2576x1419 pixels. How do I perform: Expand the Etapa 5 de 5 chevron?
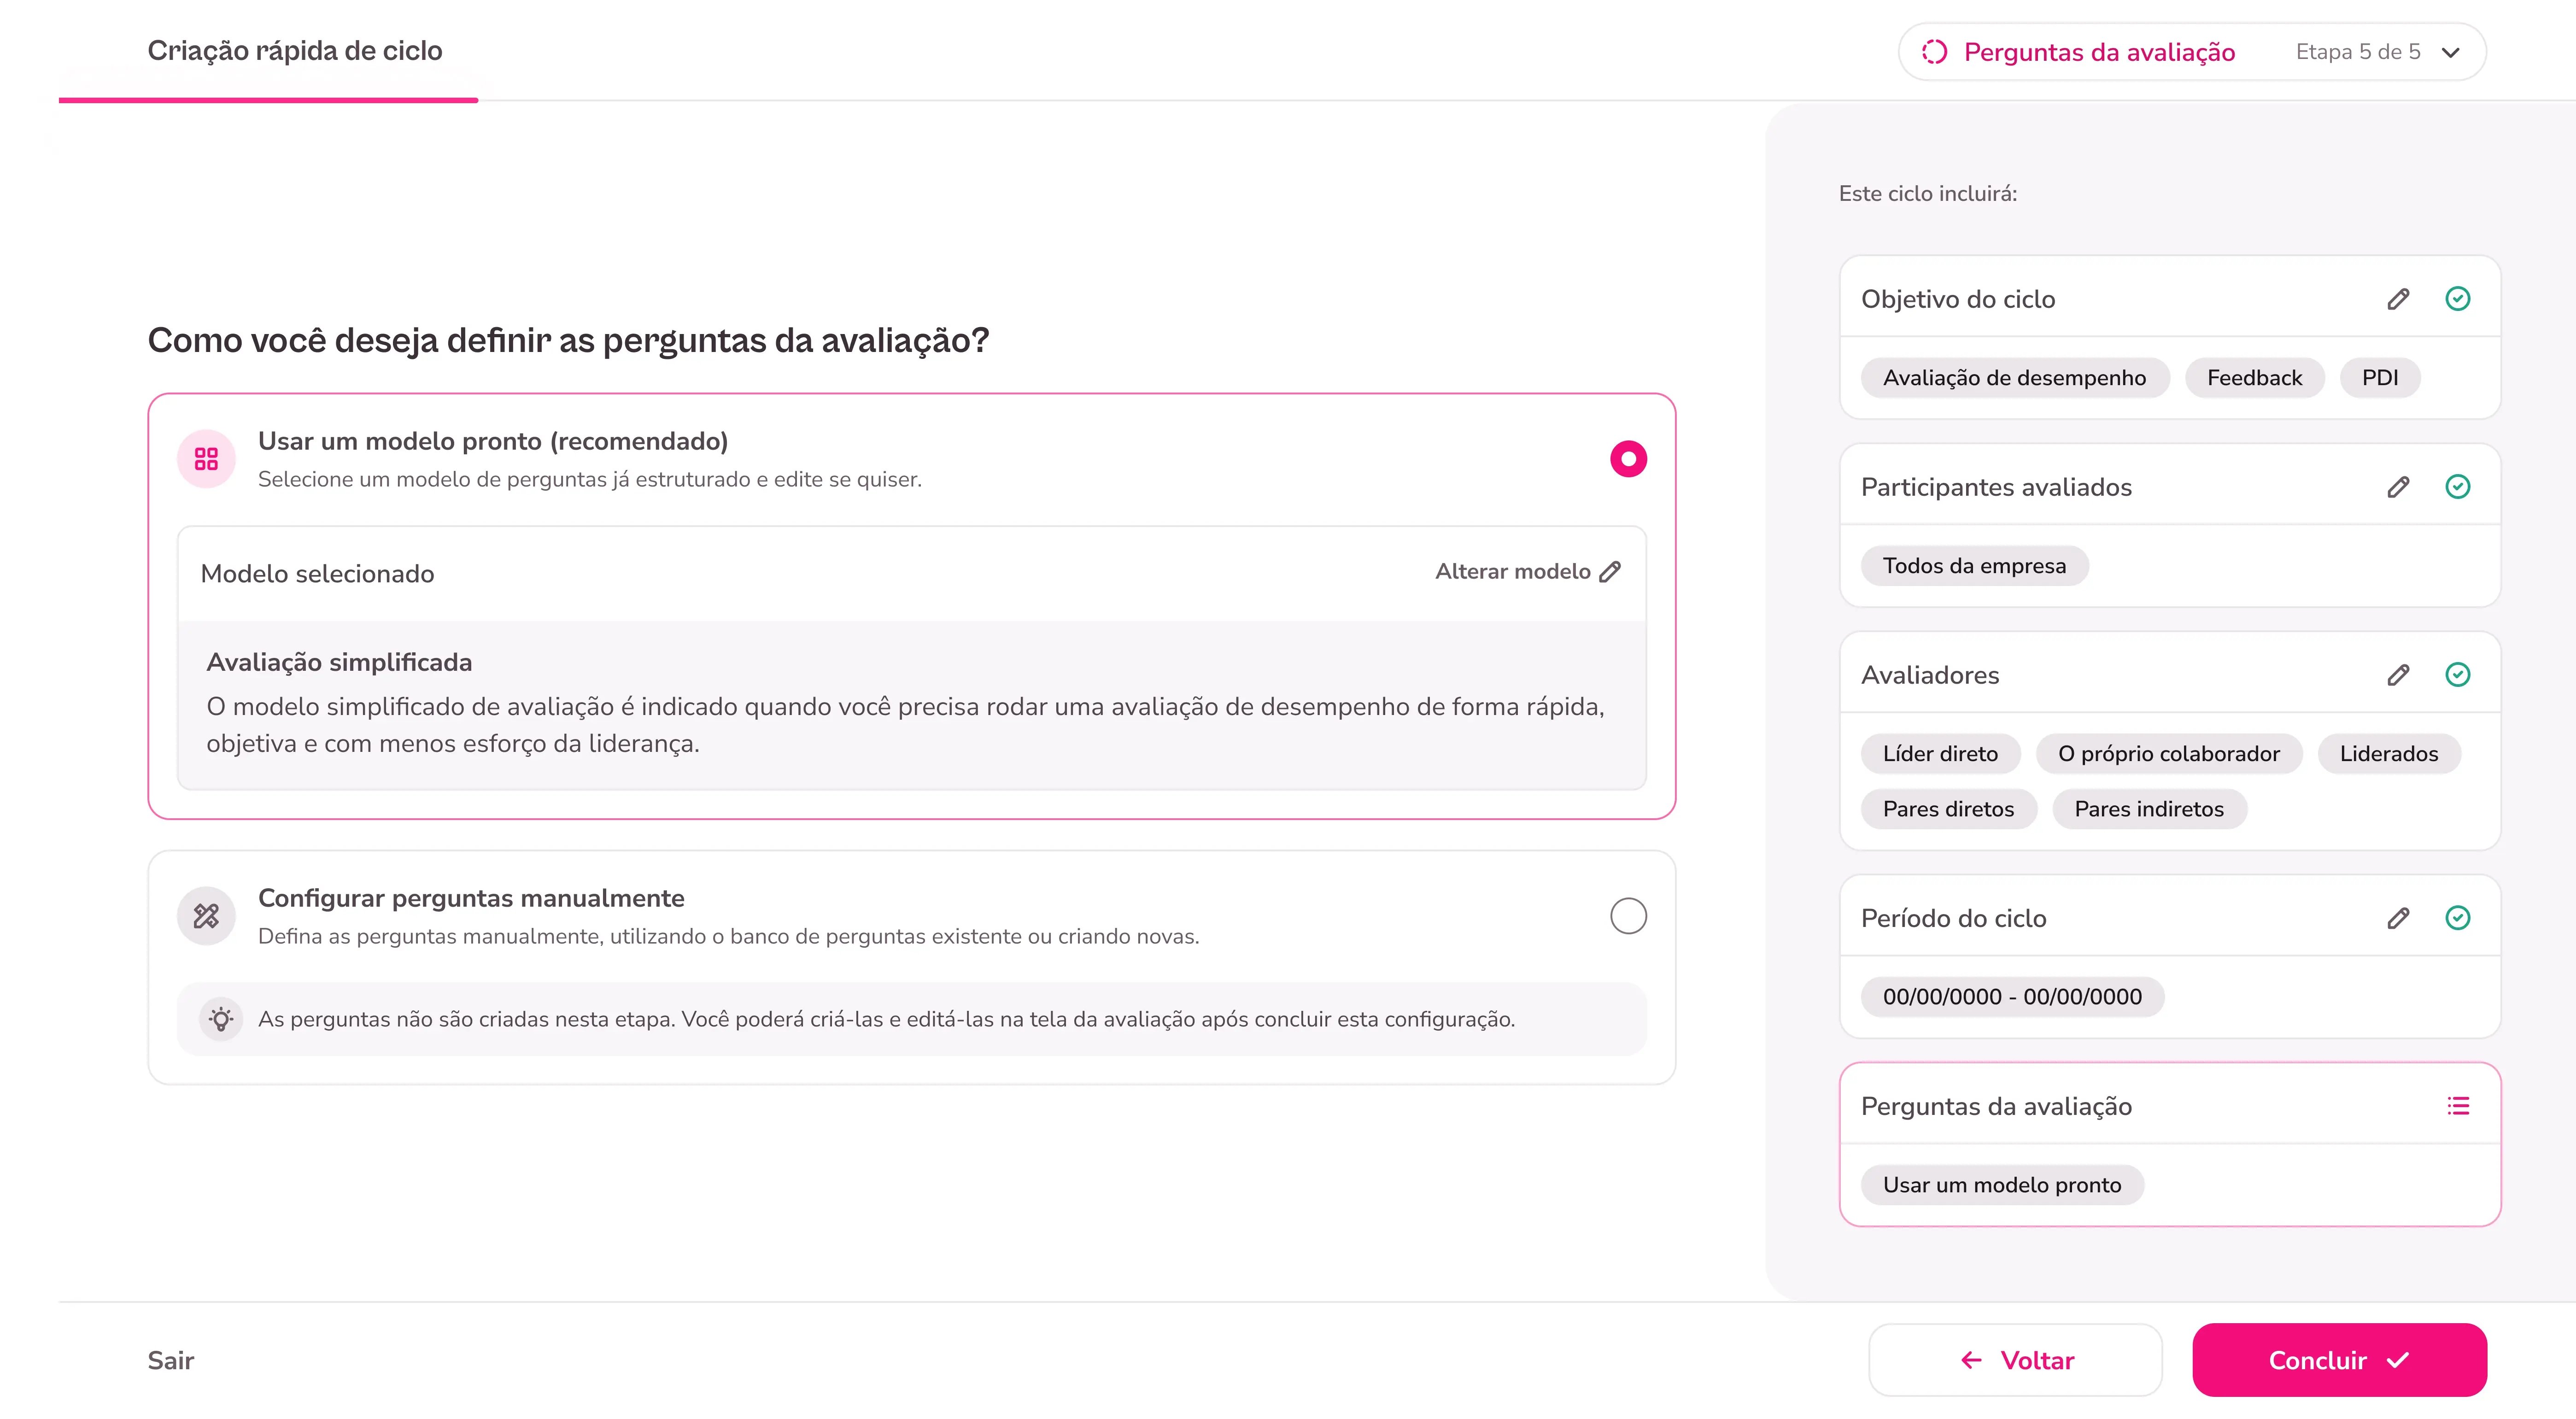click(2450, 52)
